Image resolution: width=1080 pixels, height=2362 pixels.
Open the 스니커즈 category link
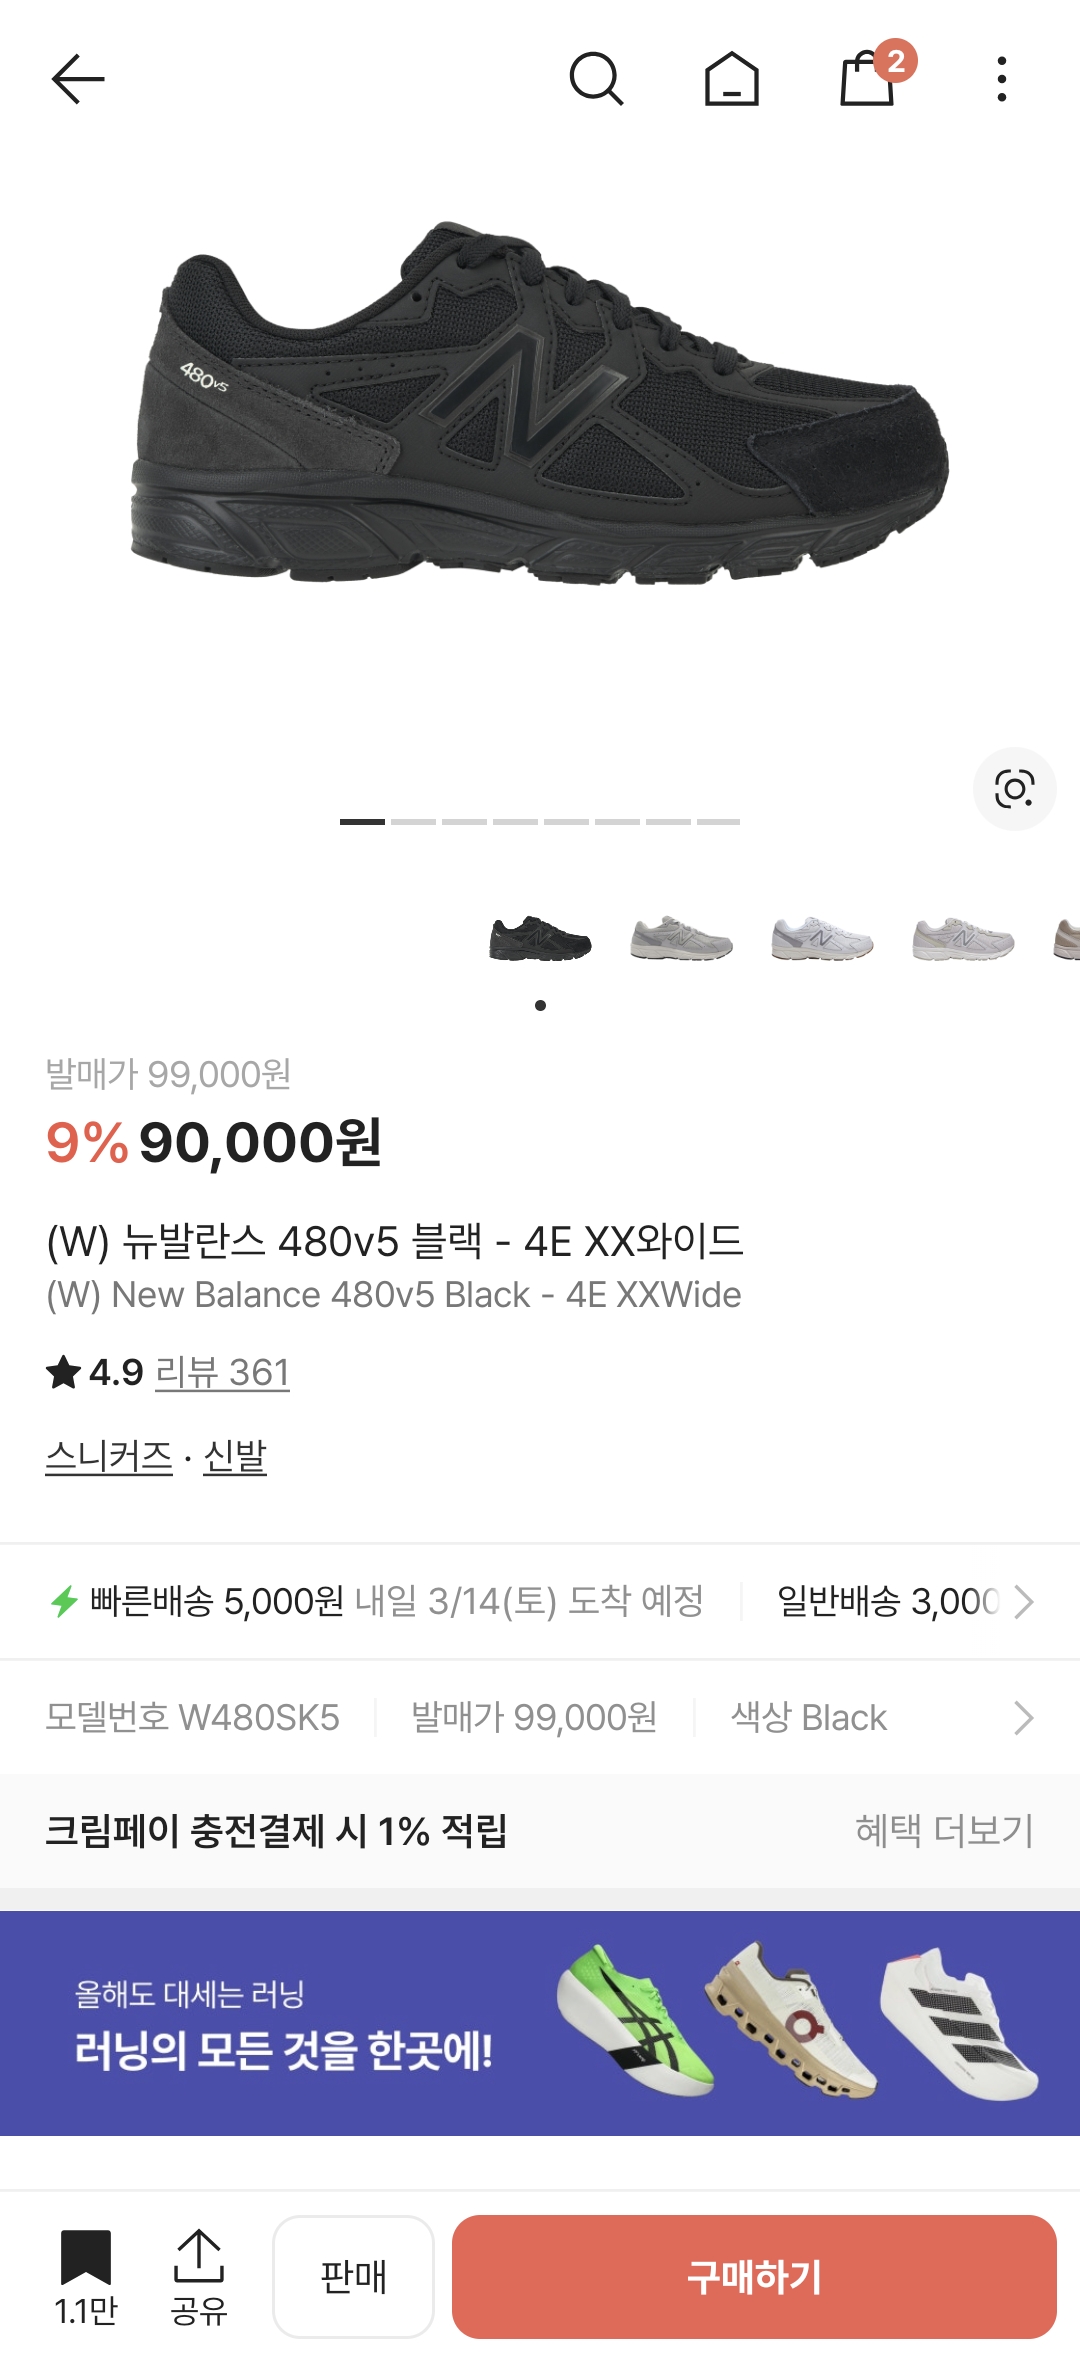109,1456
